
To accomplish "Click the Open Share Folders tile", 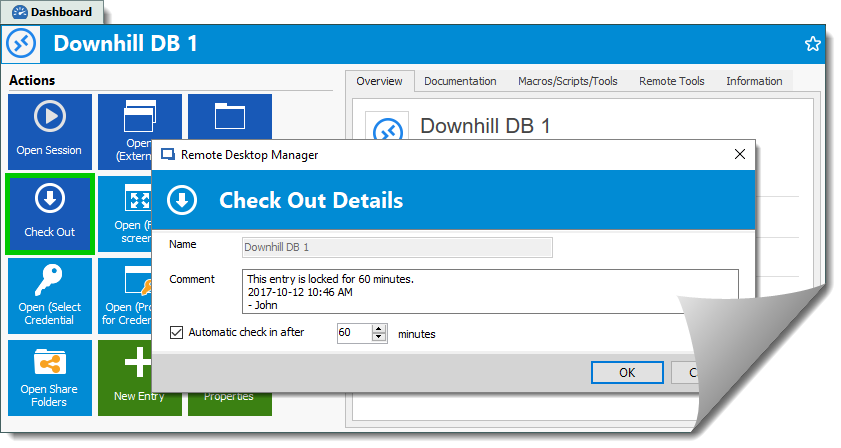I will click(49, 377).
